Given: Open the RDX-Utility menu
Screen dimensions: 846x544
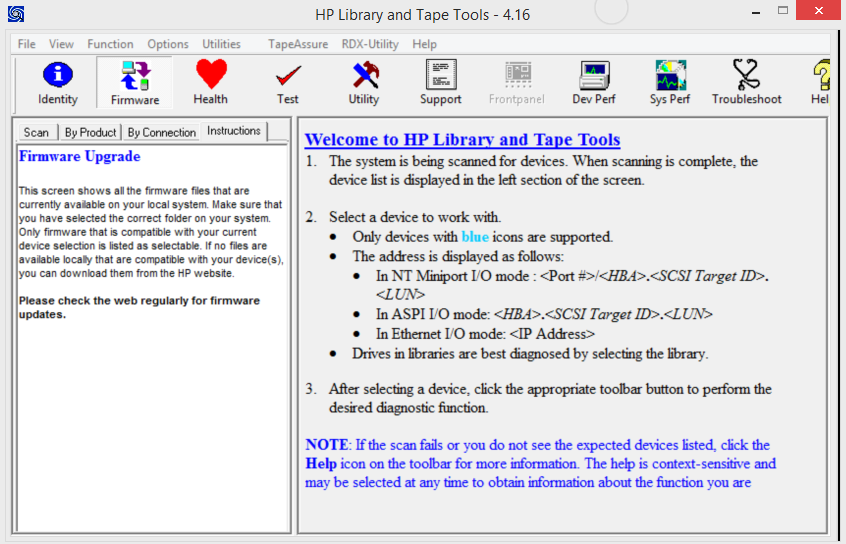Looking at the screenshot, I should 370,44.
